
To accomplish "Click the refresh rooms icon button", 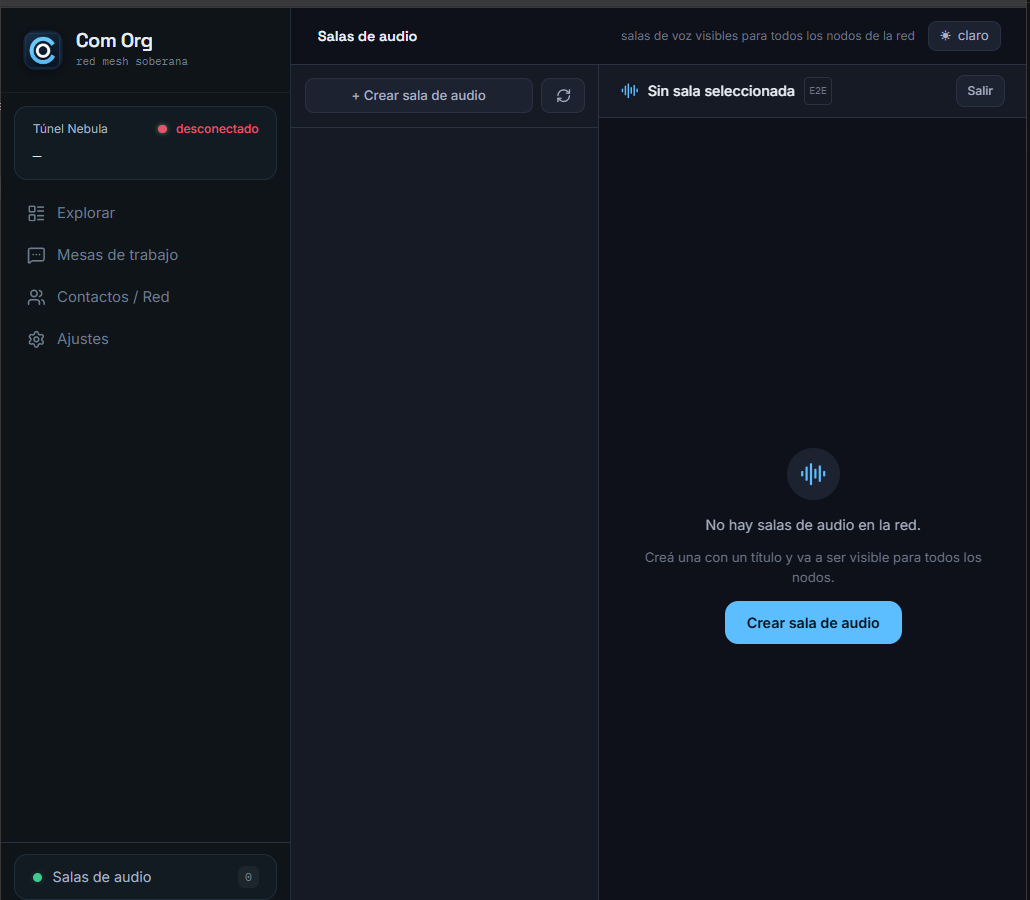I will (x=563, y=96).
